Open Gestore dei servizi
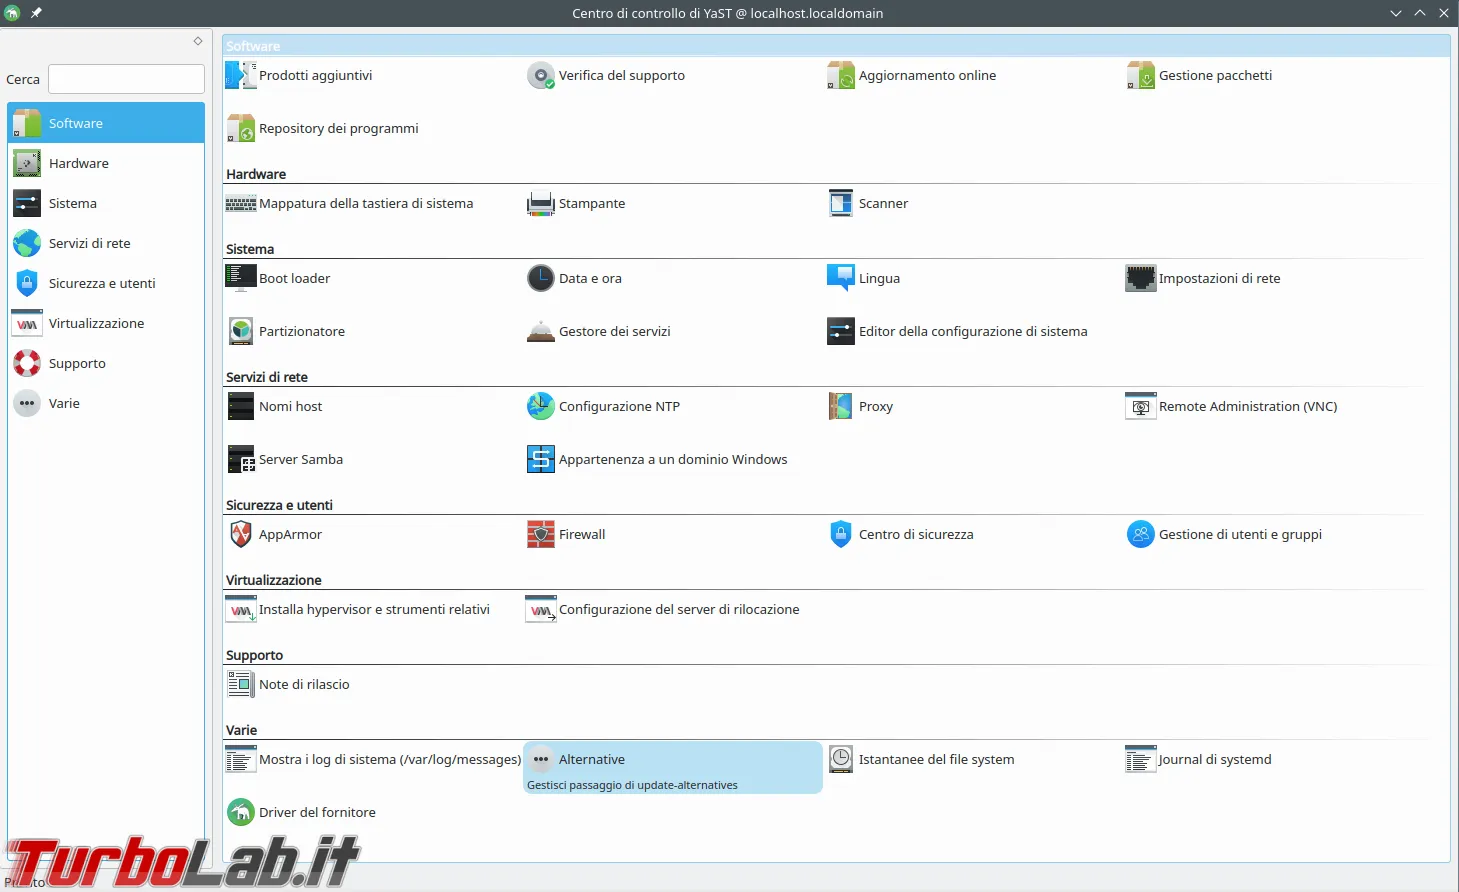 (x=599, y=332)
